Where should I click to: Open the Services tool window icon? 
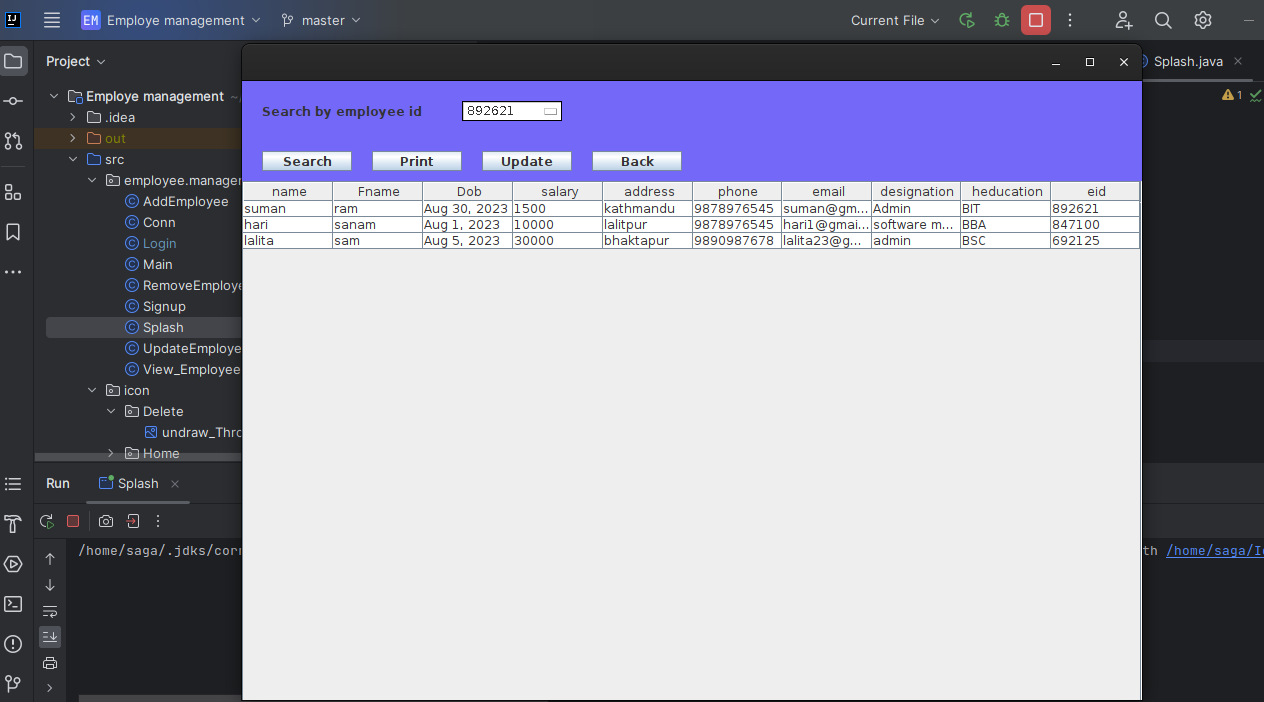13,564
